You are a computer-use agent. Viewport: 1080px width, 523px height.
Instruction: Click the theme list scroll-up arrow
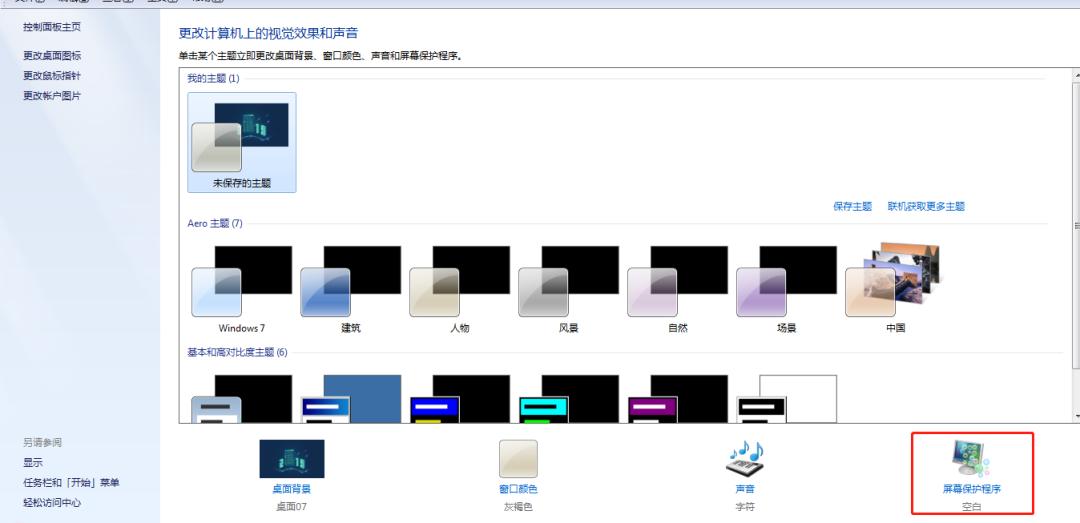(1077, 73)
